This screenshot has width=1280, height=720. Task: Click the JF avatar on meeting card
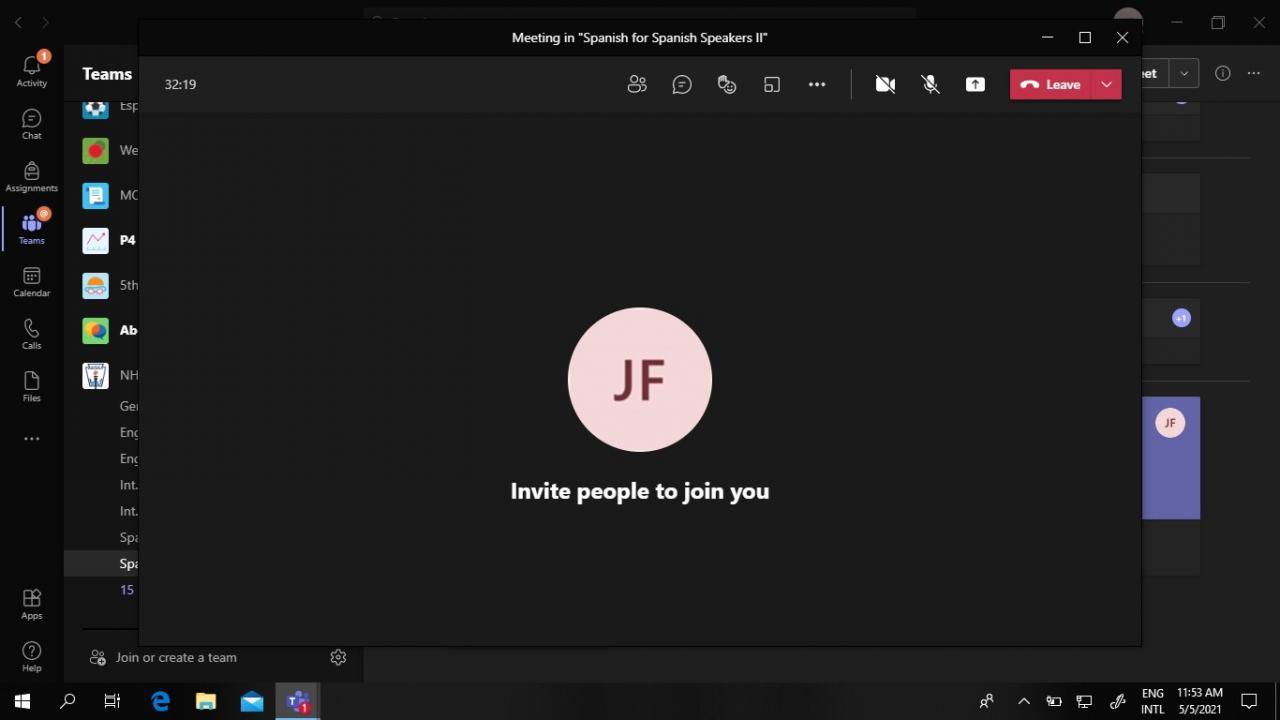click(x=1170, y=423)
